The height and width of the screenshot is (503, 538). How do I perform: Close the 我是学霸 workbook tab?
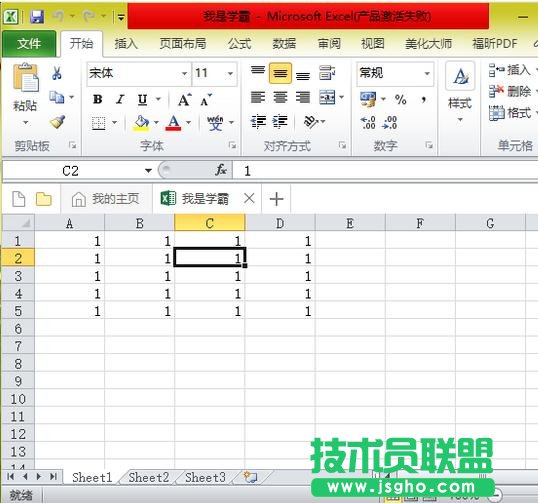(x=249, y=198)
